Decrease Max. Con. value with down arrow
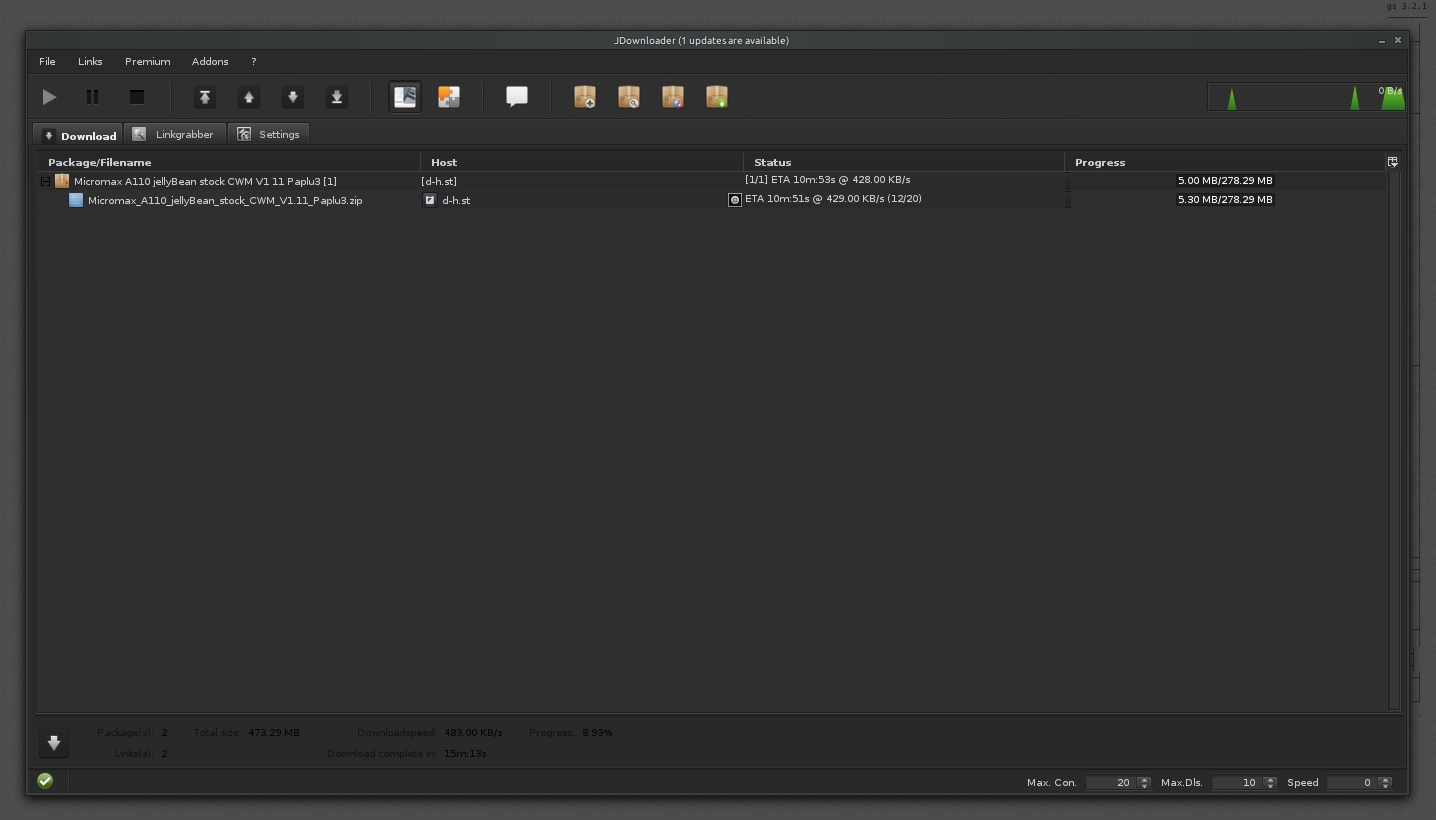1436x820 pixels. point(1144,786)
